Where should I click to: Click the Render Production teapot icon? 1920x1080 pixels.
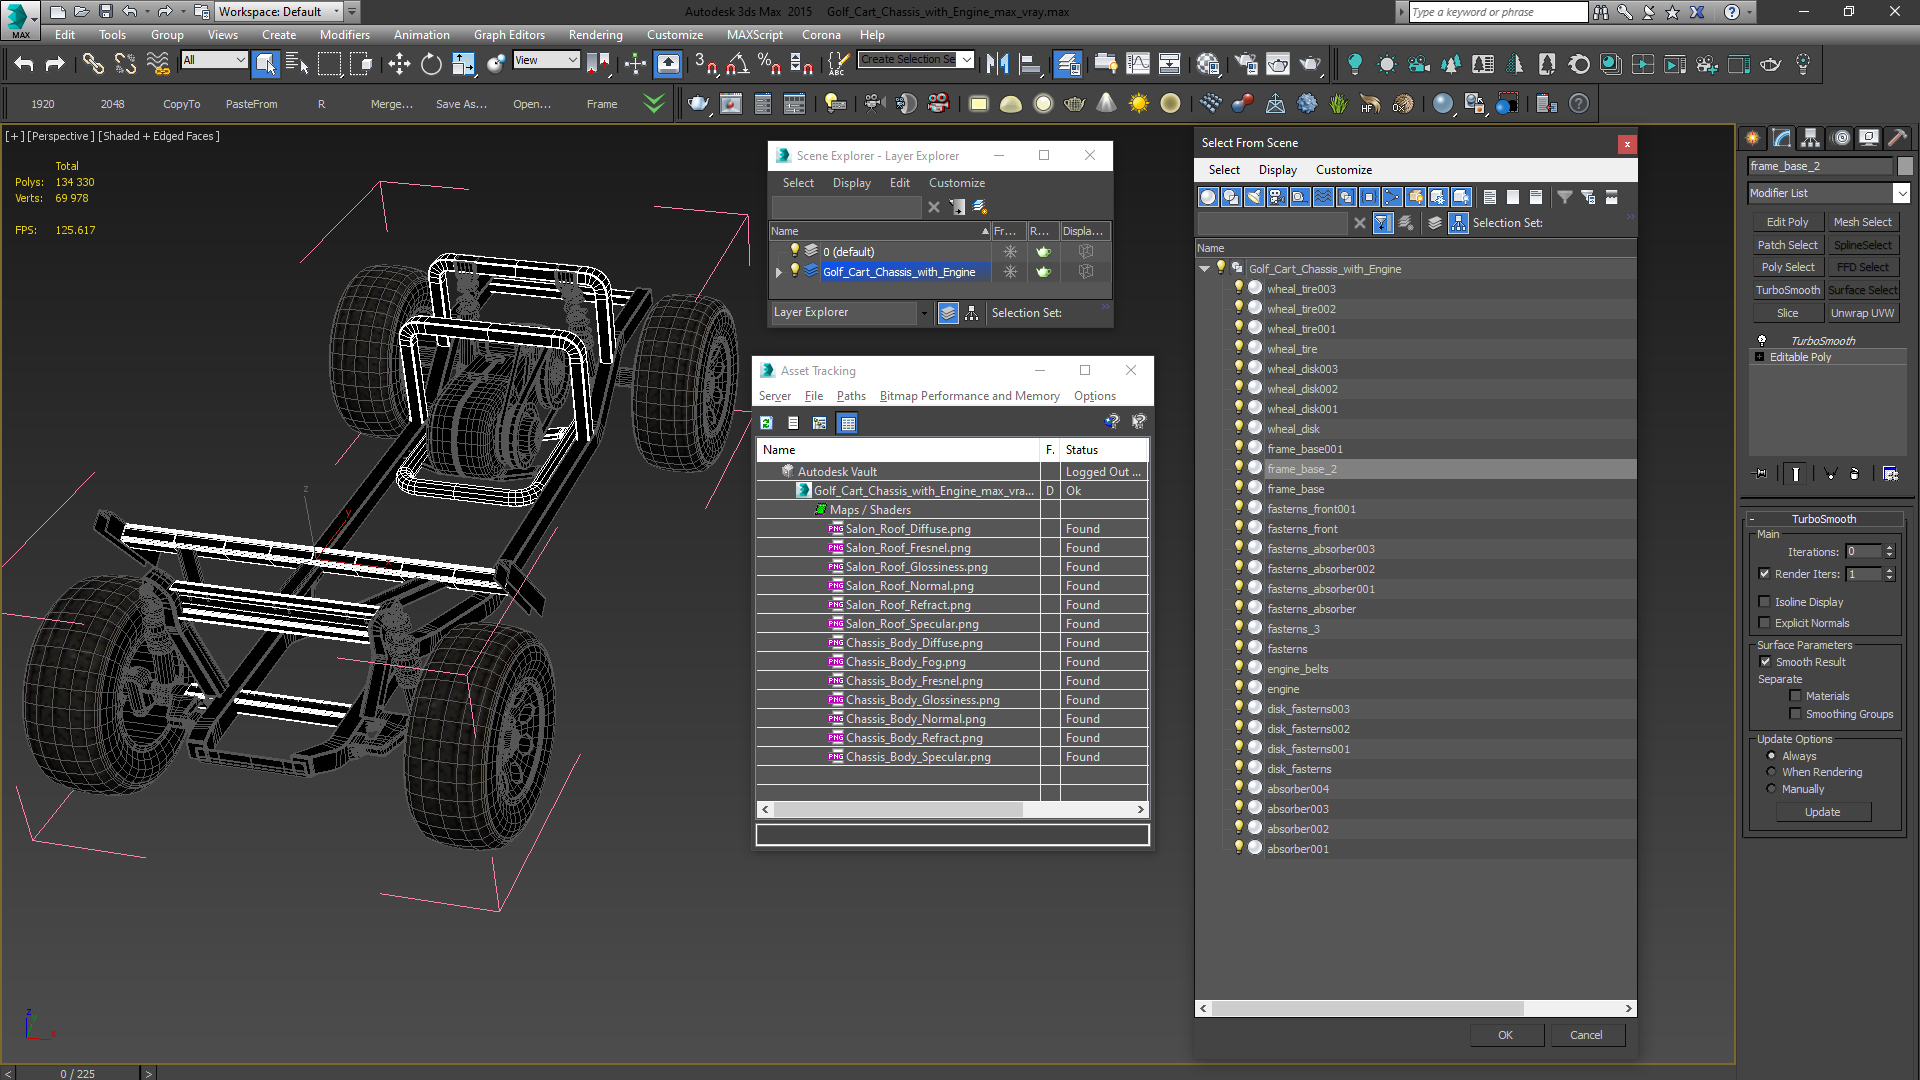1310,64
